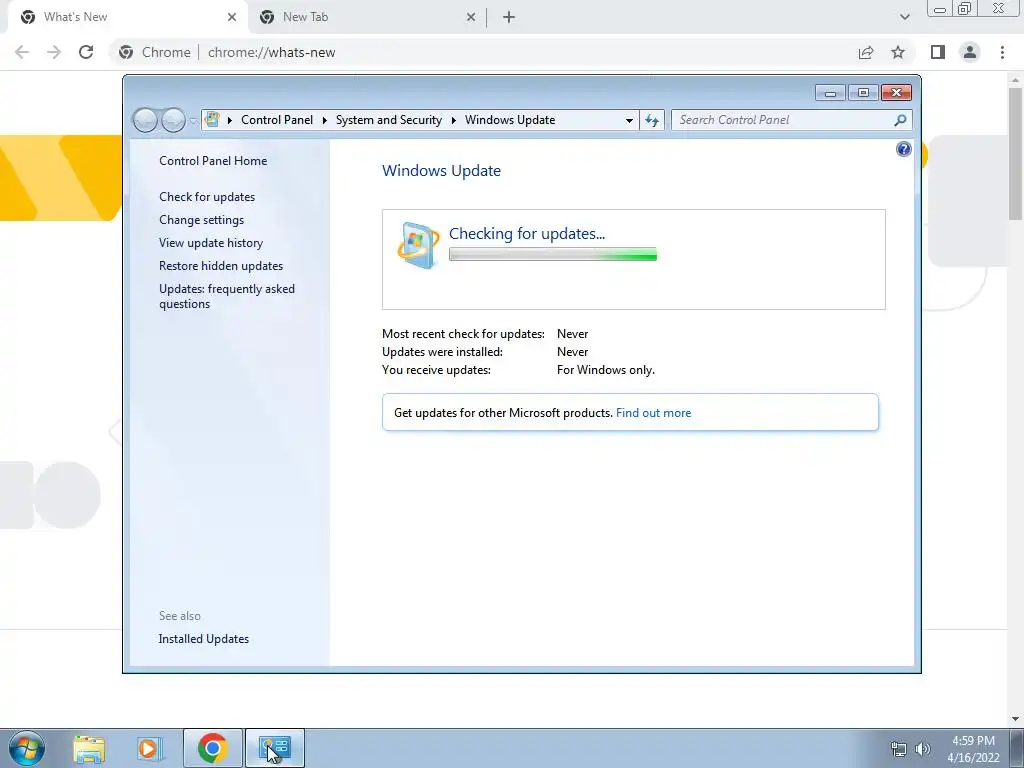This screenshot has width=1024, height=768.
Task: Open Installed Updates link
Action: tap(204, 639)
